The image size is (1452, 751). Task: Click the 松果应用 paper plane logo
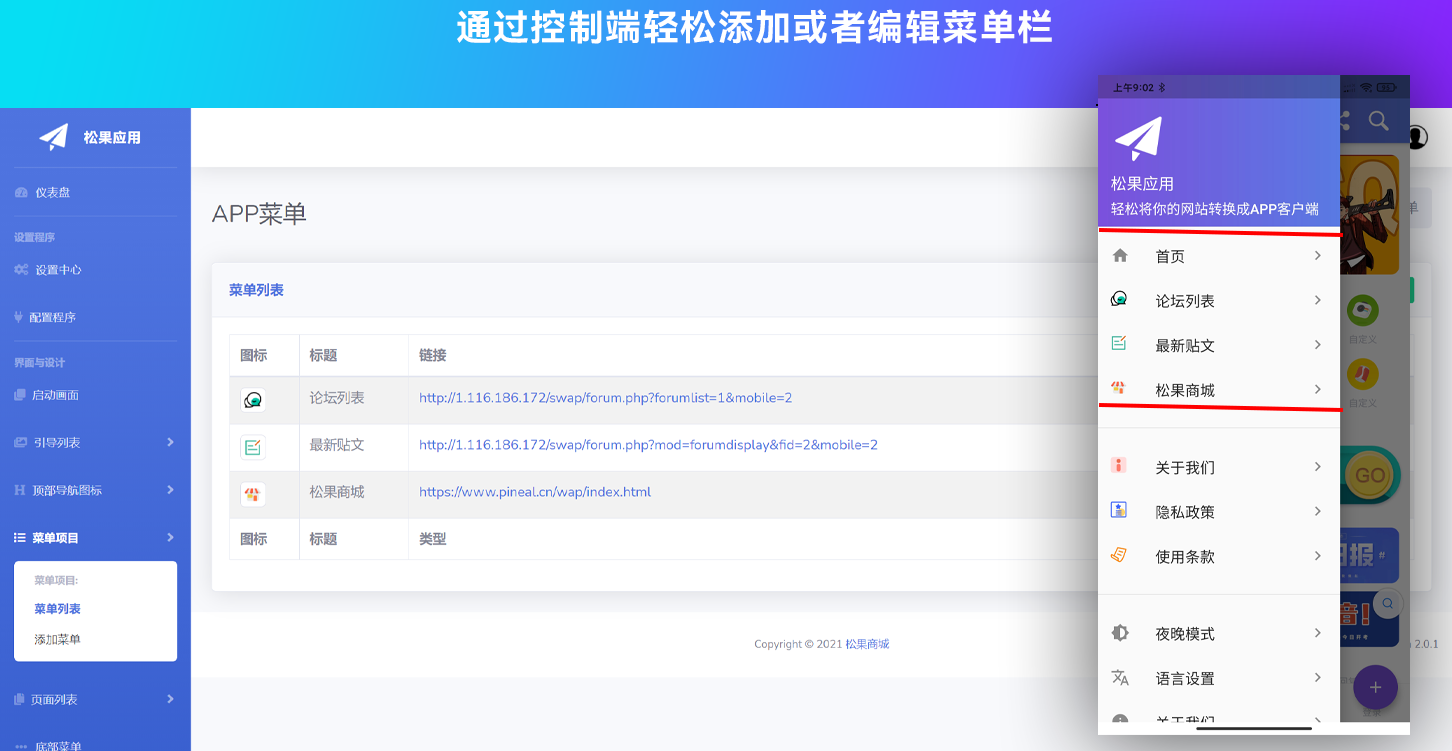[x=53, y=136]
